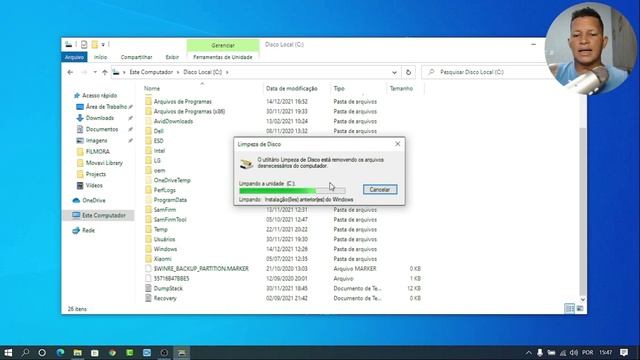The width and height of the screenshot is (640, 360).
Task: Expand the address bar history dropdown
Action: [394, 72]
